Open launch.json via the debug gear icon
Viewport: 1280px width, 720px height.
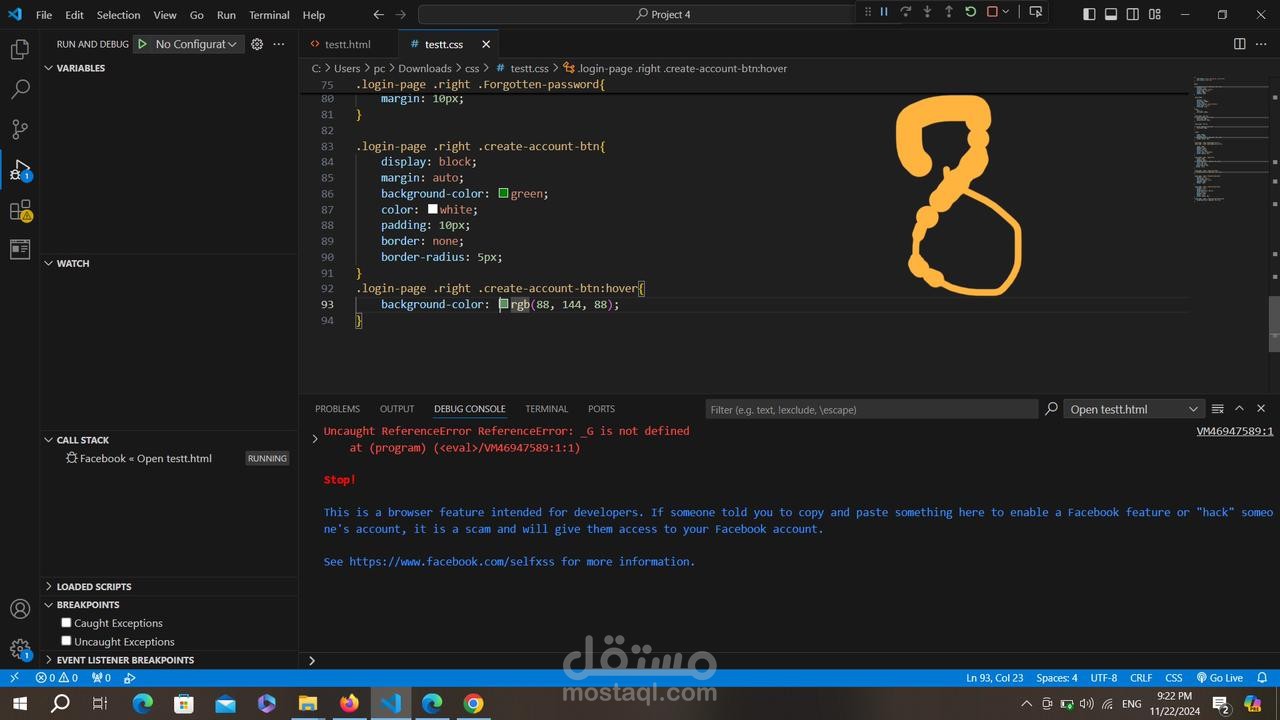point(257,44)
